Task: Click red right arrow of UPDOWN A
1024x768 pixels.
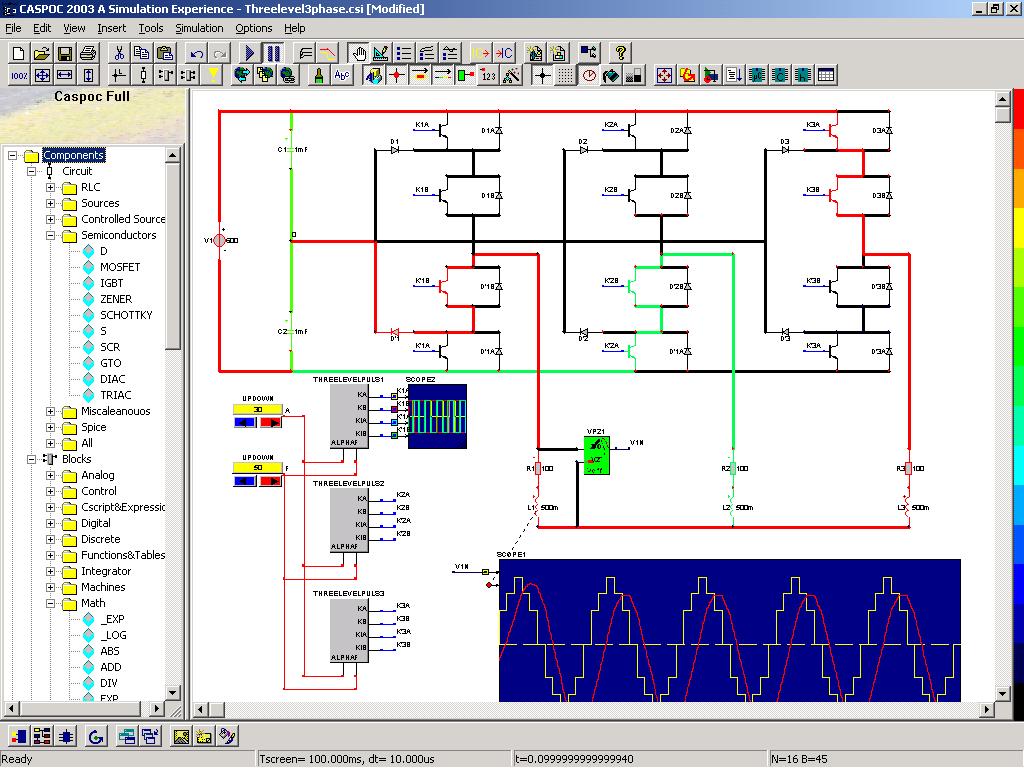Action: click(270, 423)
